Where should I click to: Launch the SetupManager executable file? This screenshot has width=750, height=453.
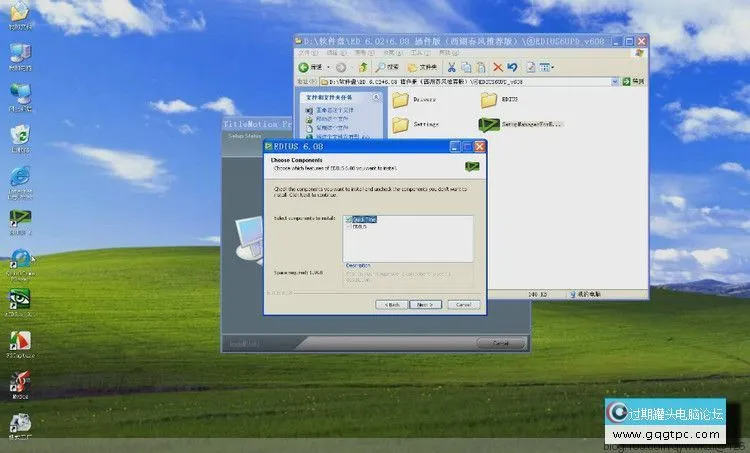click(x=489, y=125)
